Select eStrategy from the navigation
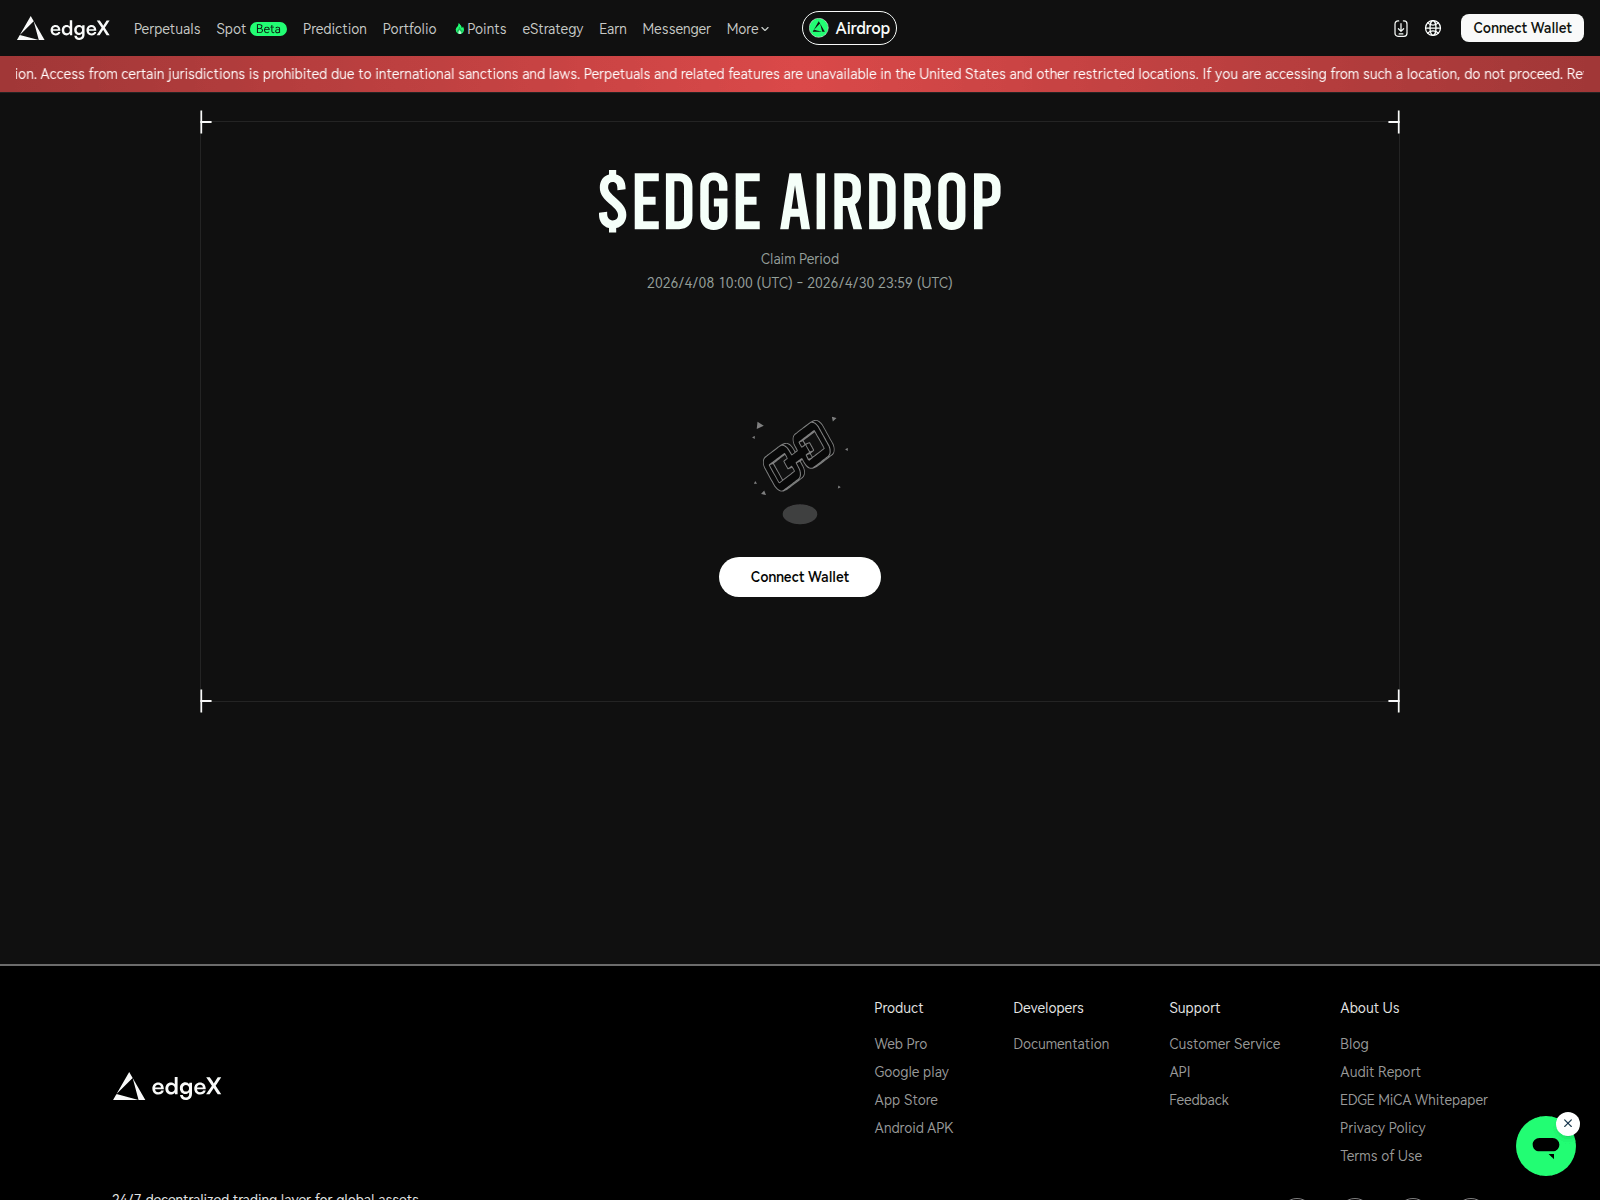1600x1200 pixels. [x=552, y=29]
